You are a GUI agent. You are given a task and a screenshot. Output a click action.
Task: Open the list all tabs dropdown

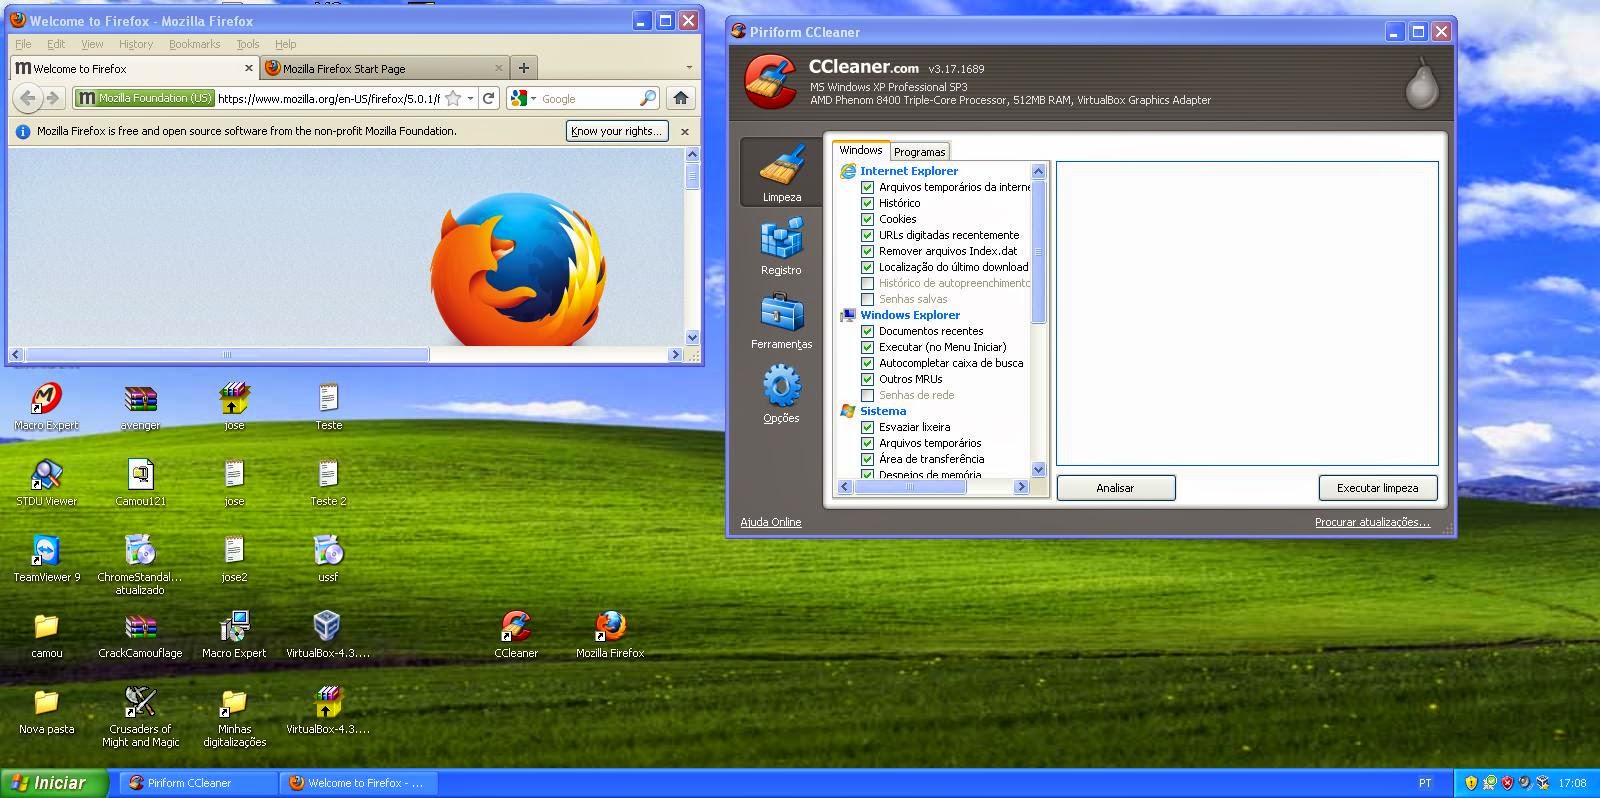click(689, 68)
